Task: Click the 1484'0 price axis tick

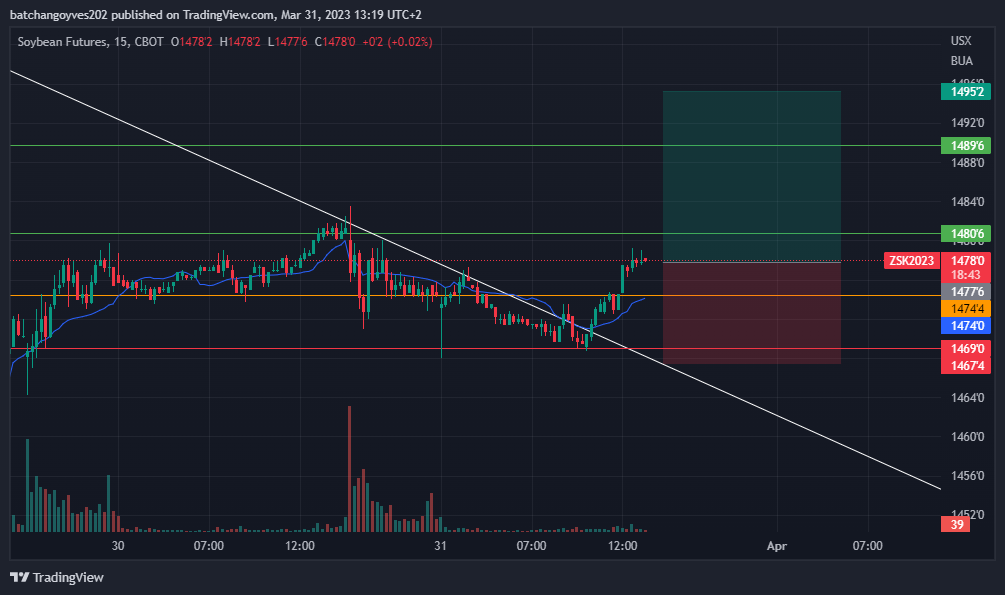Action: click(967, 202)
